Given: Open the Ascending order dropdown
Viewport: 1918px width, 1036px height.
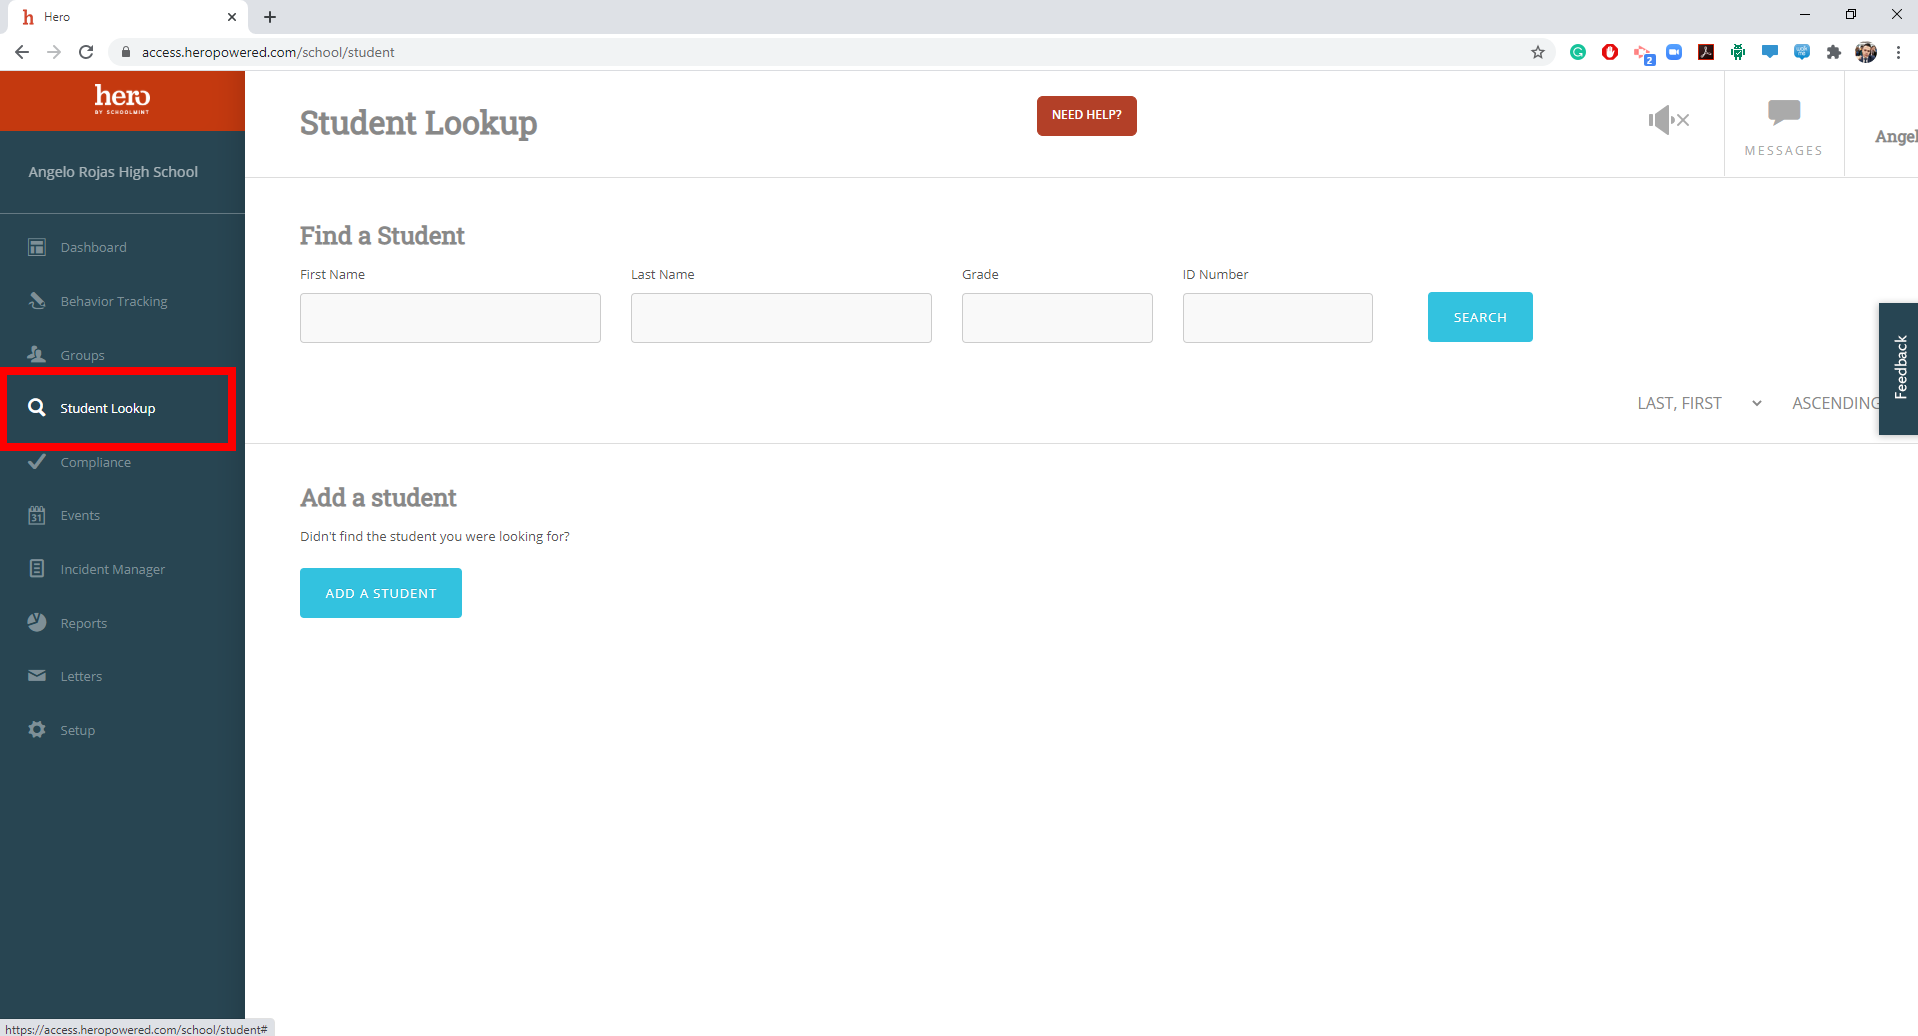Looking at the screenshot, I should [x=1834, y=403].
